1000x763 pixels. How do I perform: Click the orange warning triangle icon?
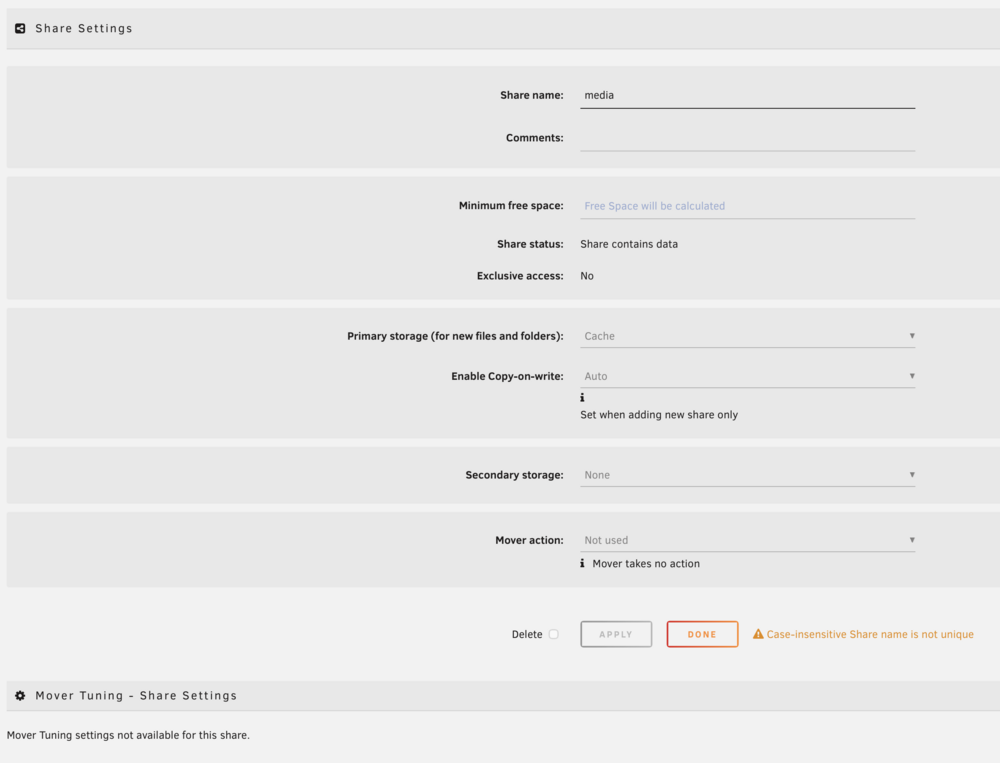(x=758, y=634)
